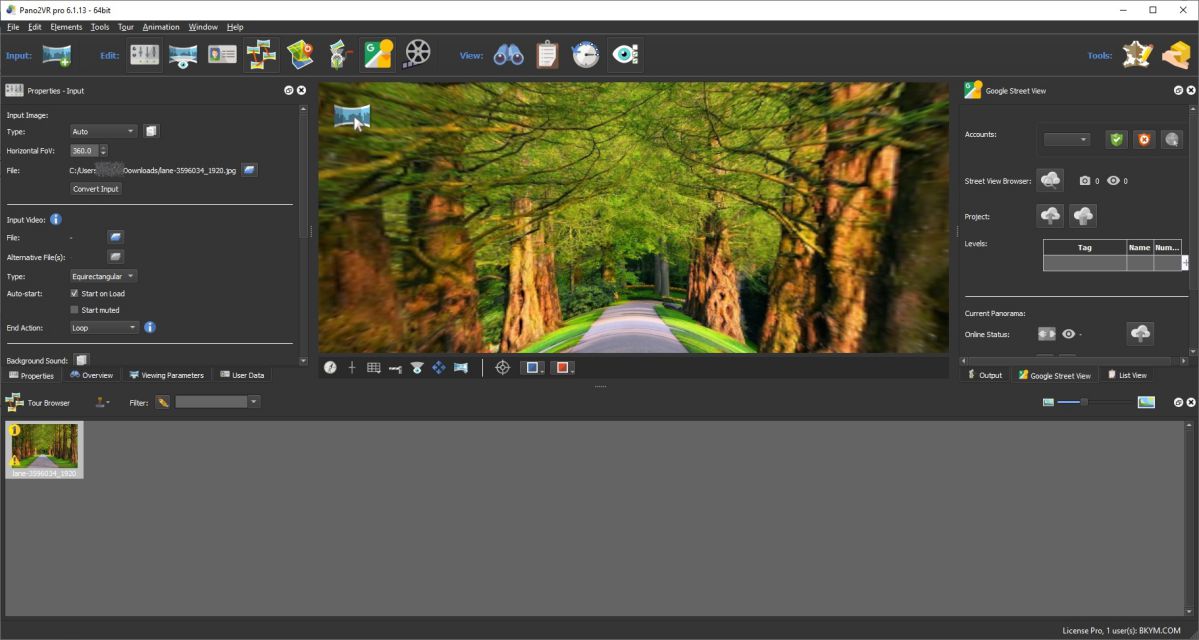The width and height of the screenshot is (1199, 640).
Task: Open the Elements menu
Action: tap(66, 27)
